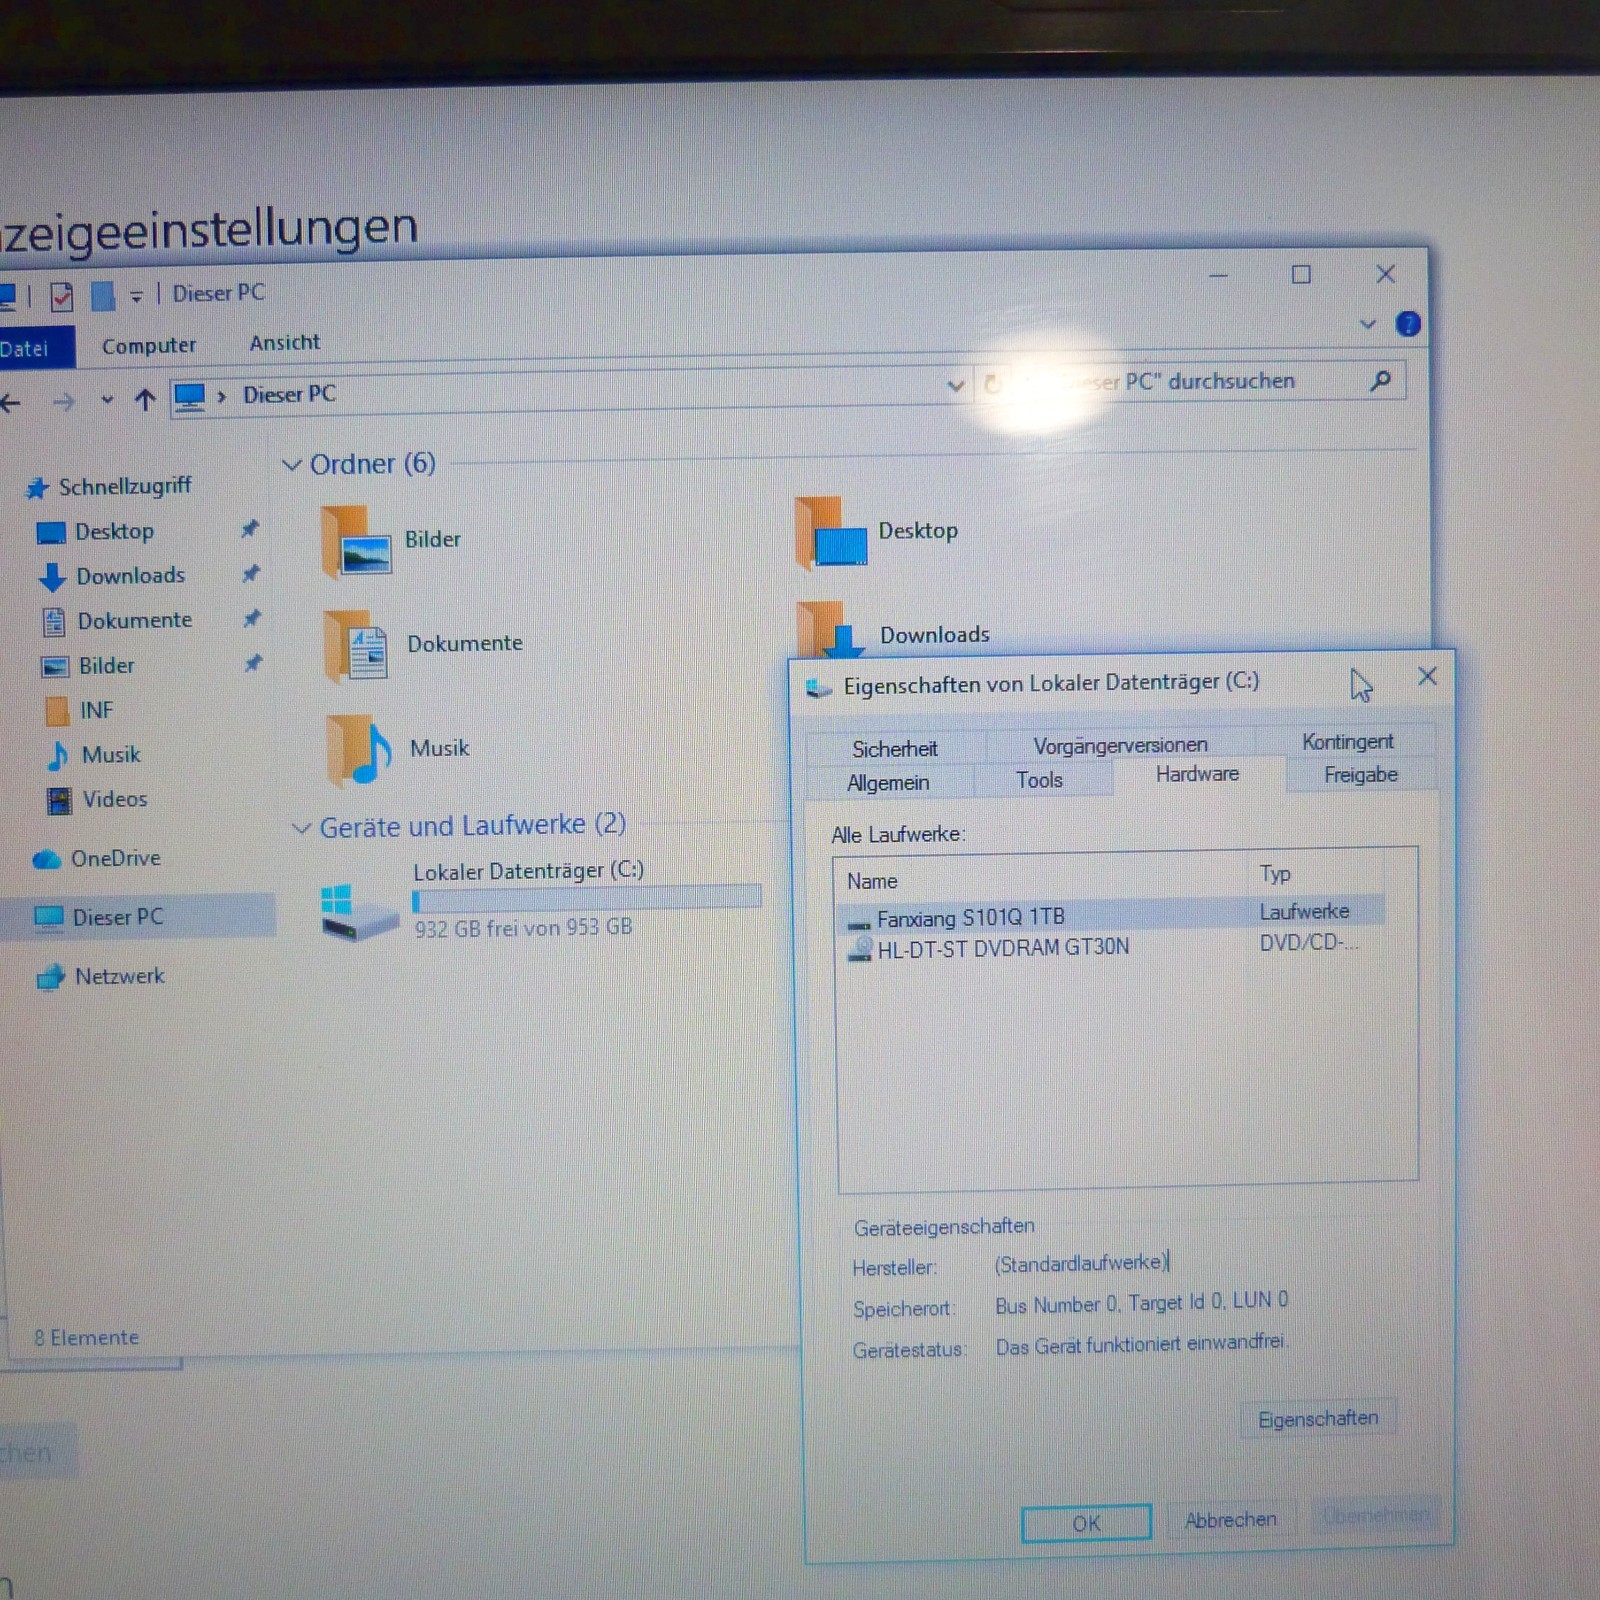Viewport: 1600px width, 1600px height.
Task: Click the search box in Dieser PC
Action: [x=1190, y=381]
